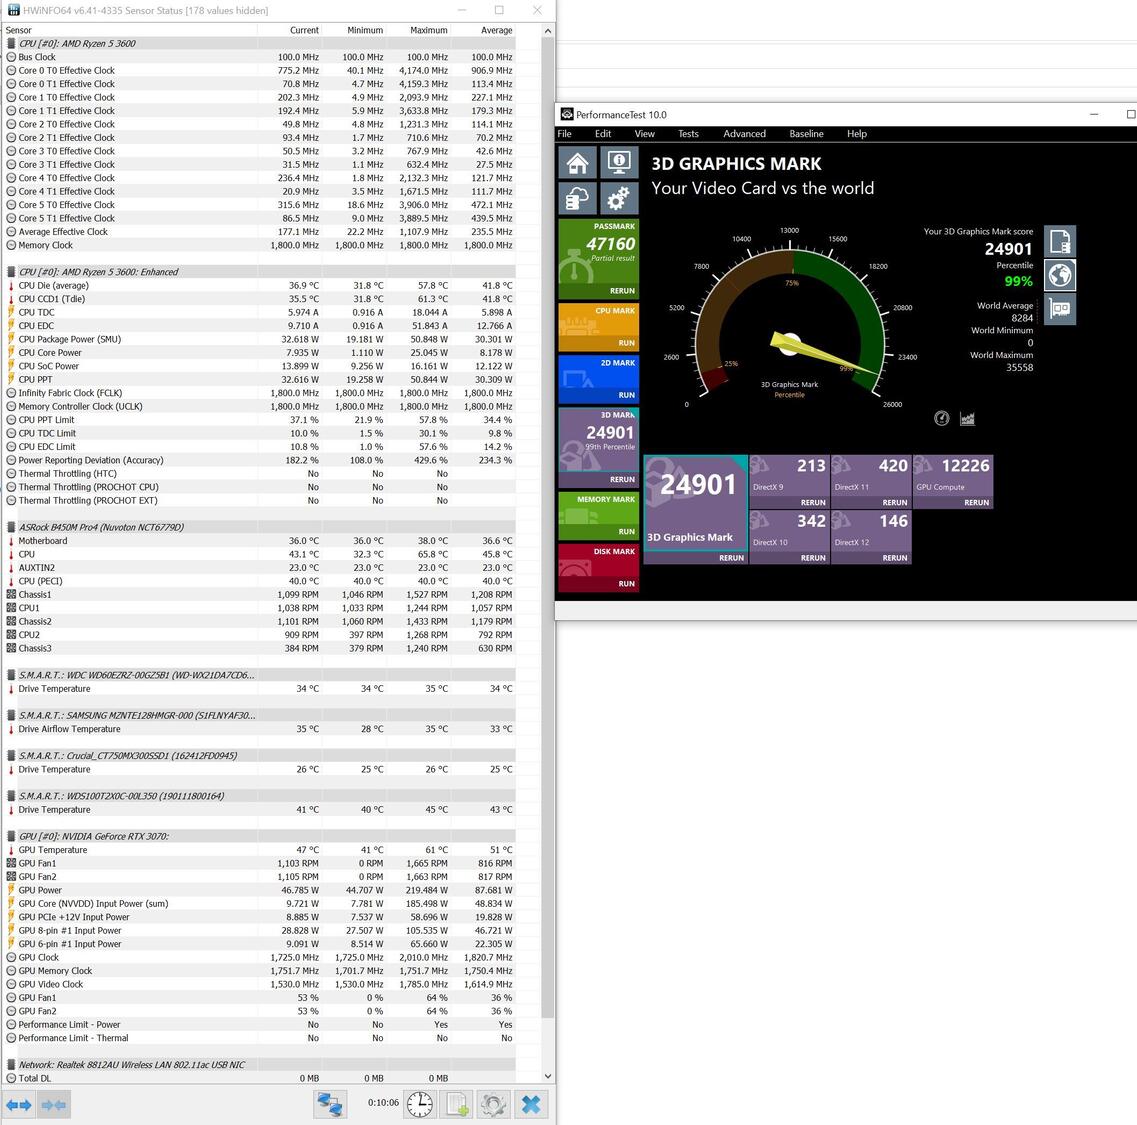
Task: Select AMD Ryzen 5 3600: Enhanced group header
Action: (260, 272)
